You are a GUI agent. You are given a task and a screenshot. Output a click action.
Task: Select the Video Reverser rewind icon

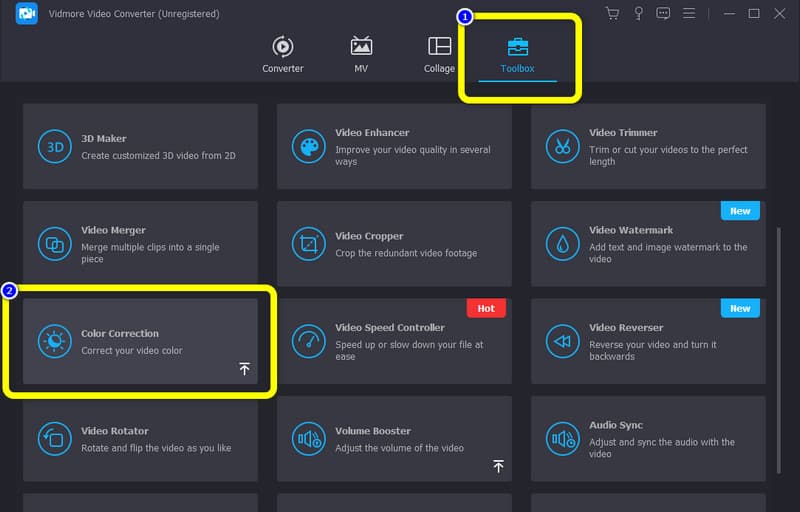pyautogui.click(x=562, y=342)
